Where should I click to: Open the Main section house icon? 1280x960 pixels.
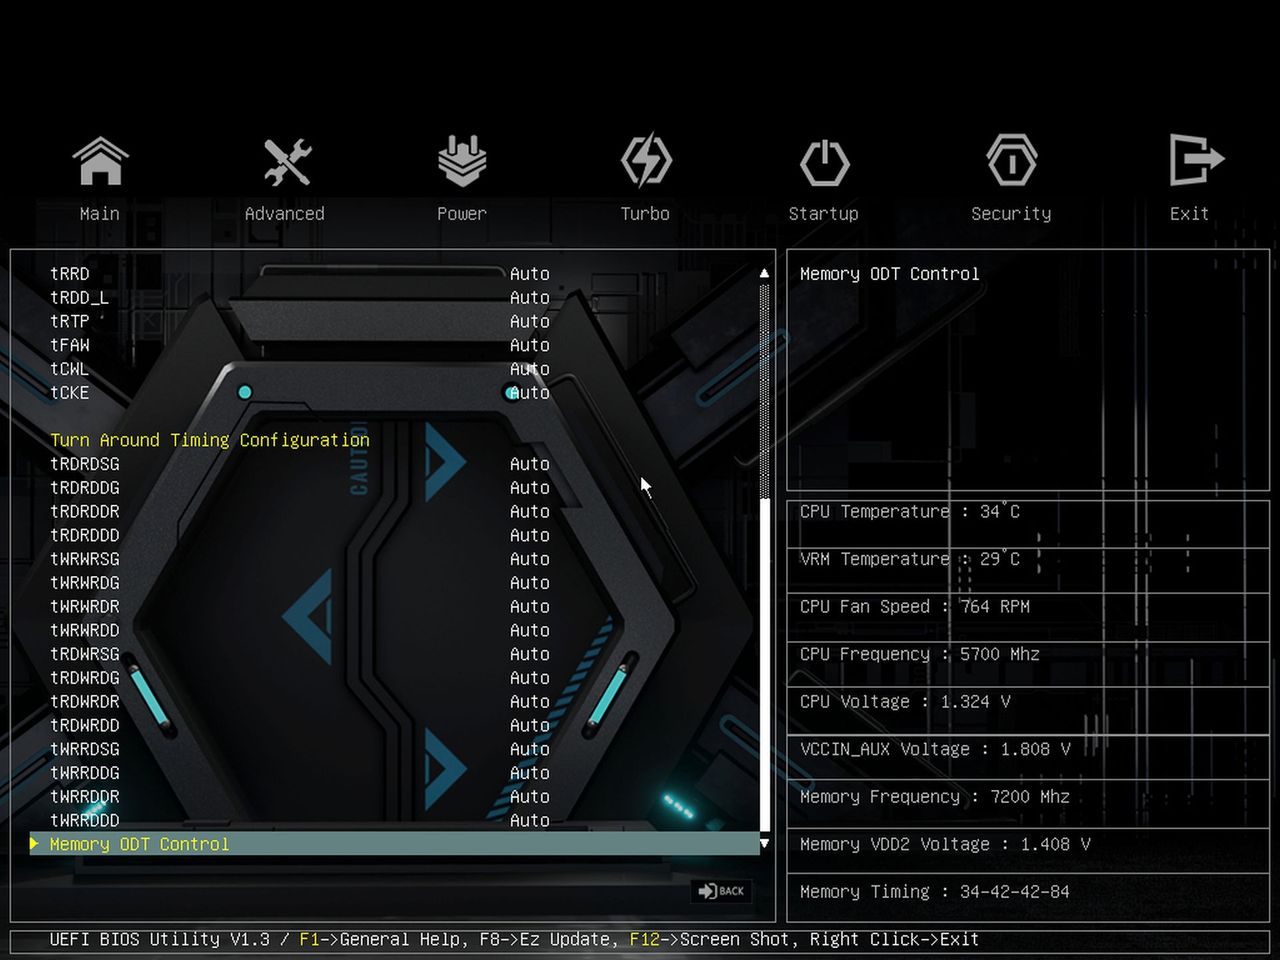100,161
